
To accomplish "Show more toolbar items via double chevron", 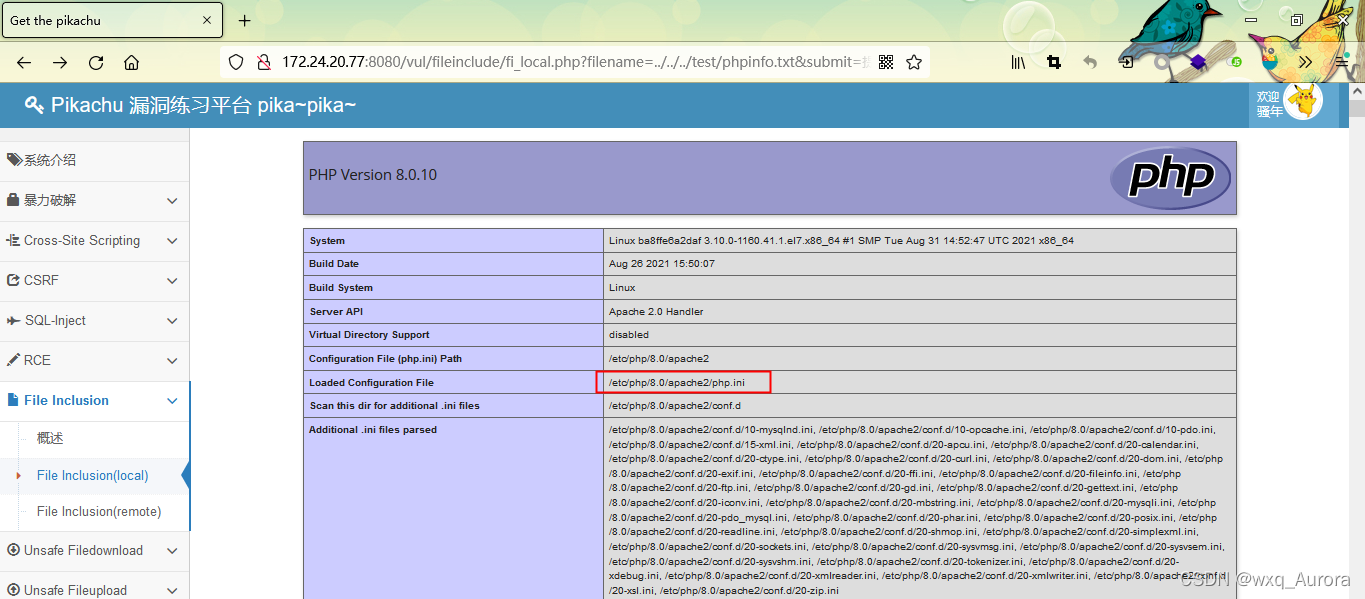I will (1305, 62).
